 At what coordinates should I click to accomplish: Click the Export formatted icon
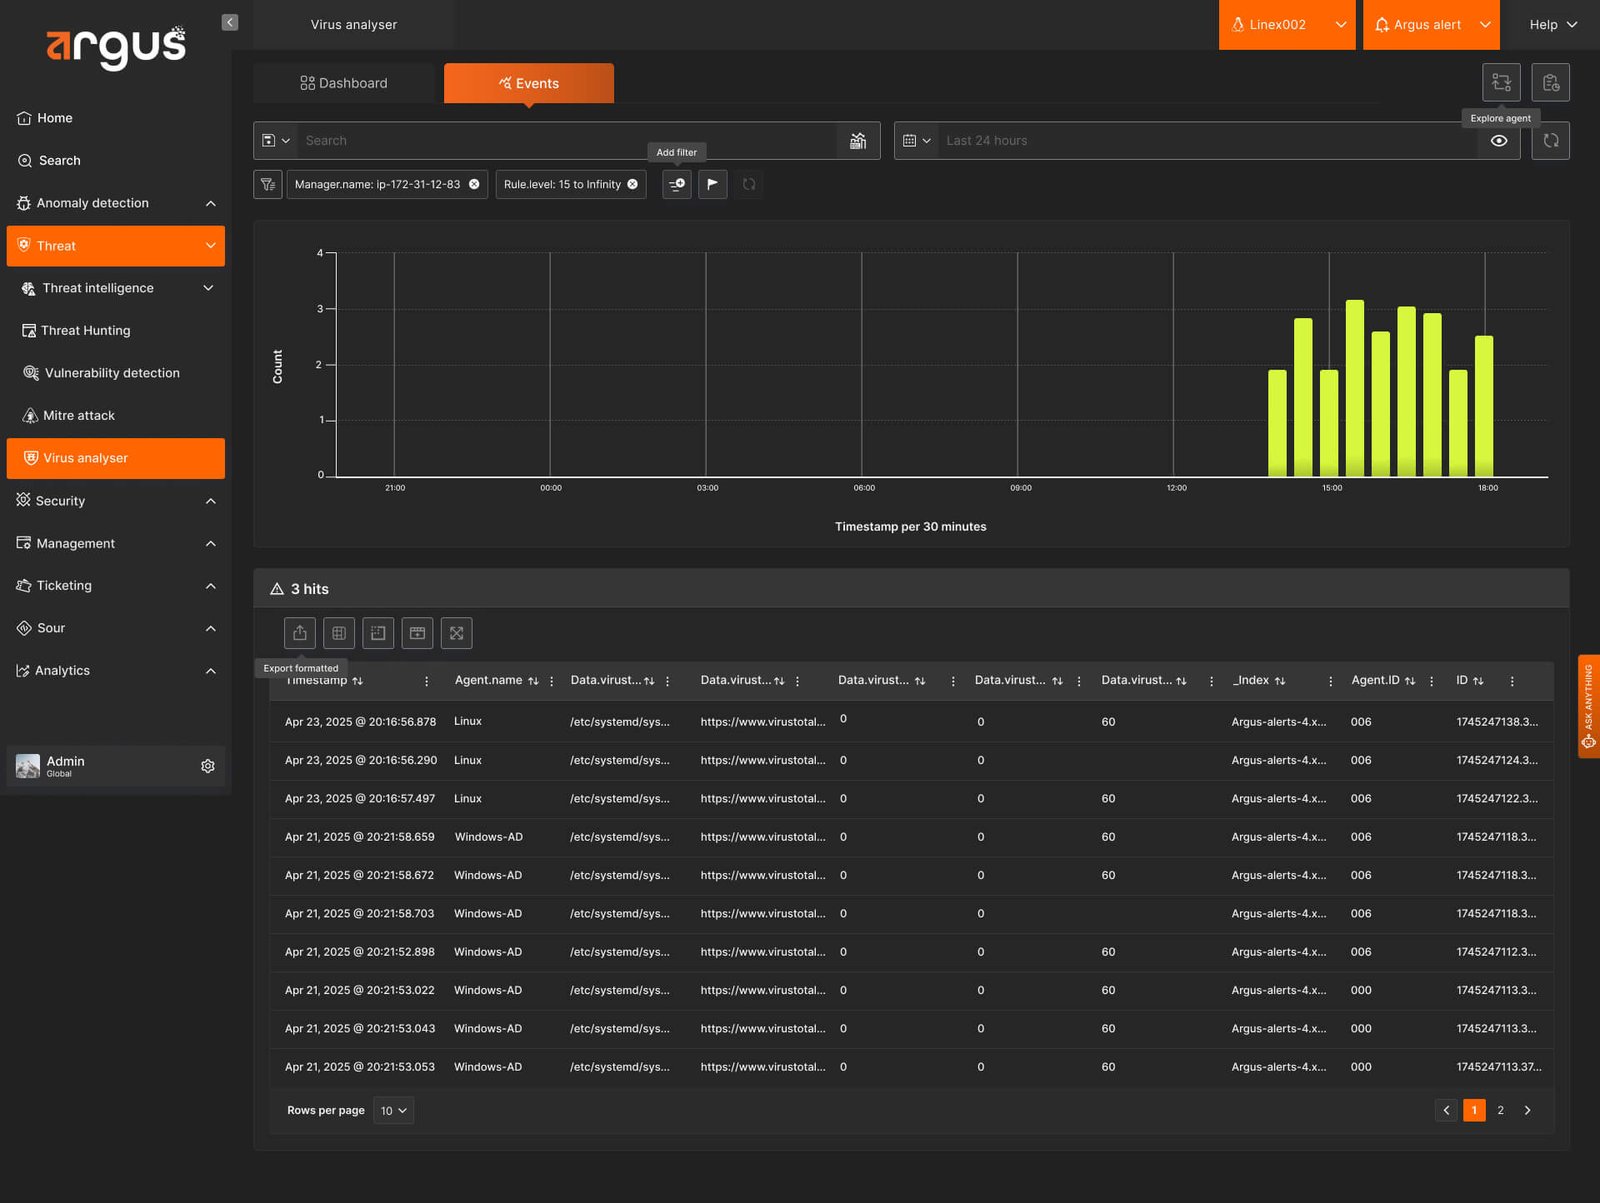point(300,633)
